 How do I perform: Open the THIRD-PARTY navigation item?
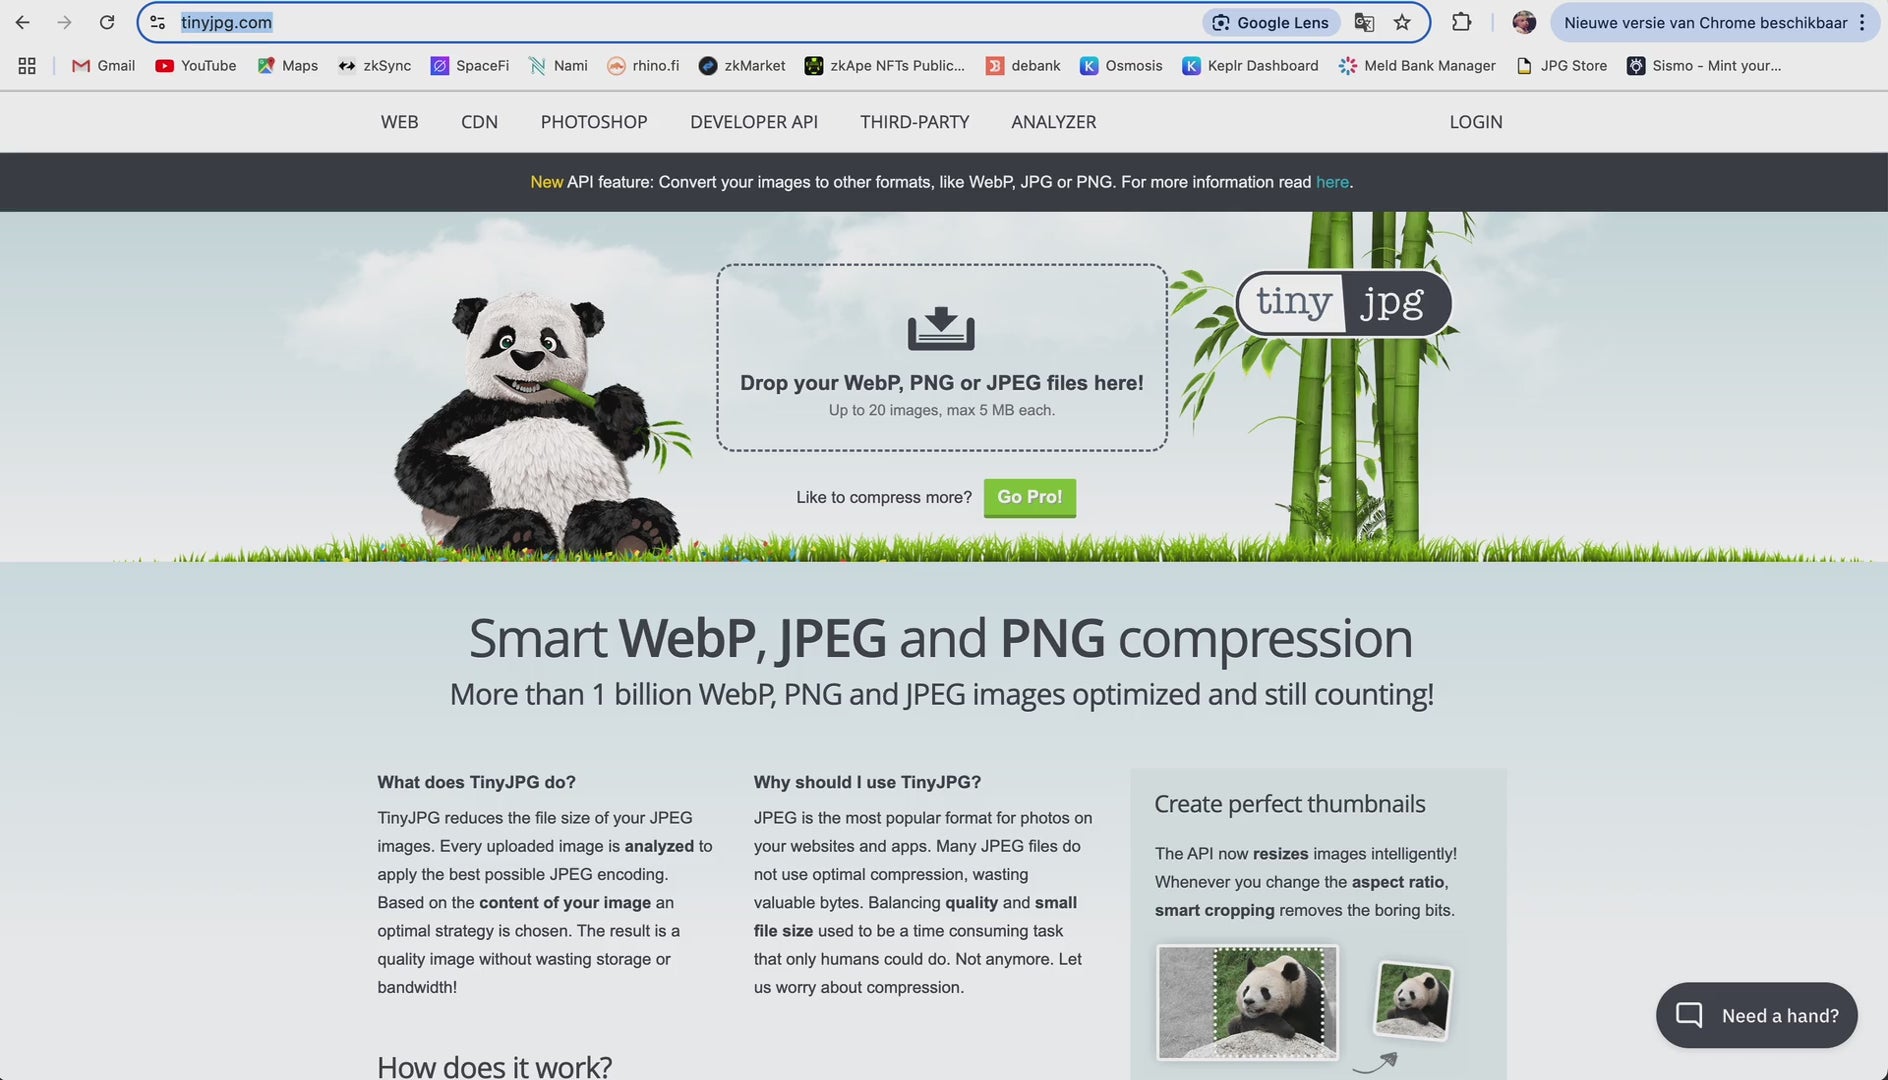(x=915, y=122)
